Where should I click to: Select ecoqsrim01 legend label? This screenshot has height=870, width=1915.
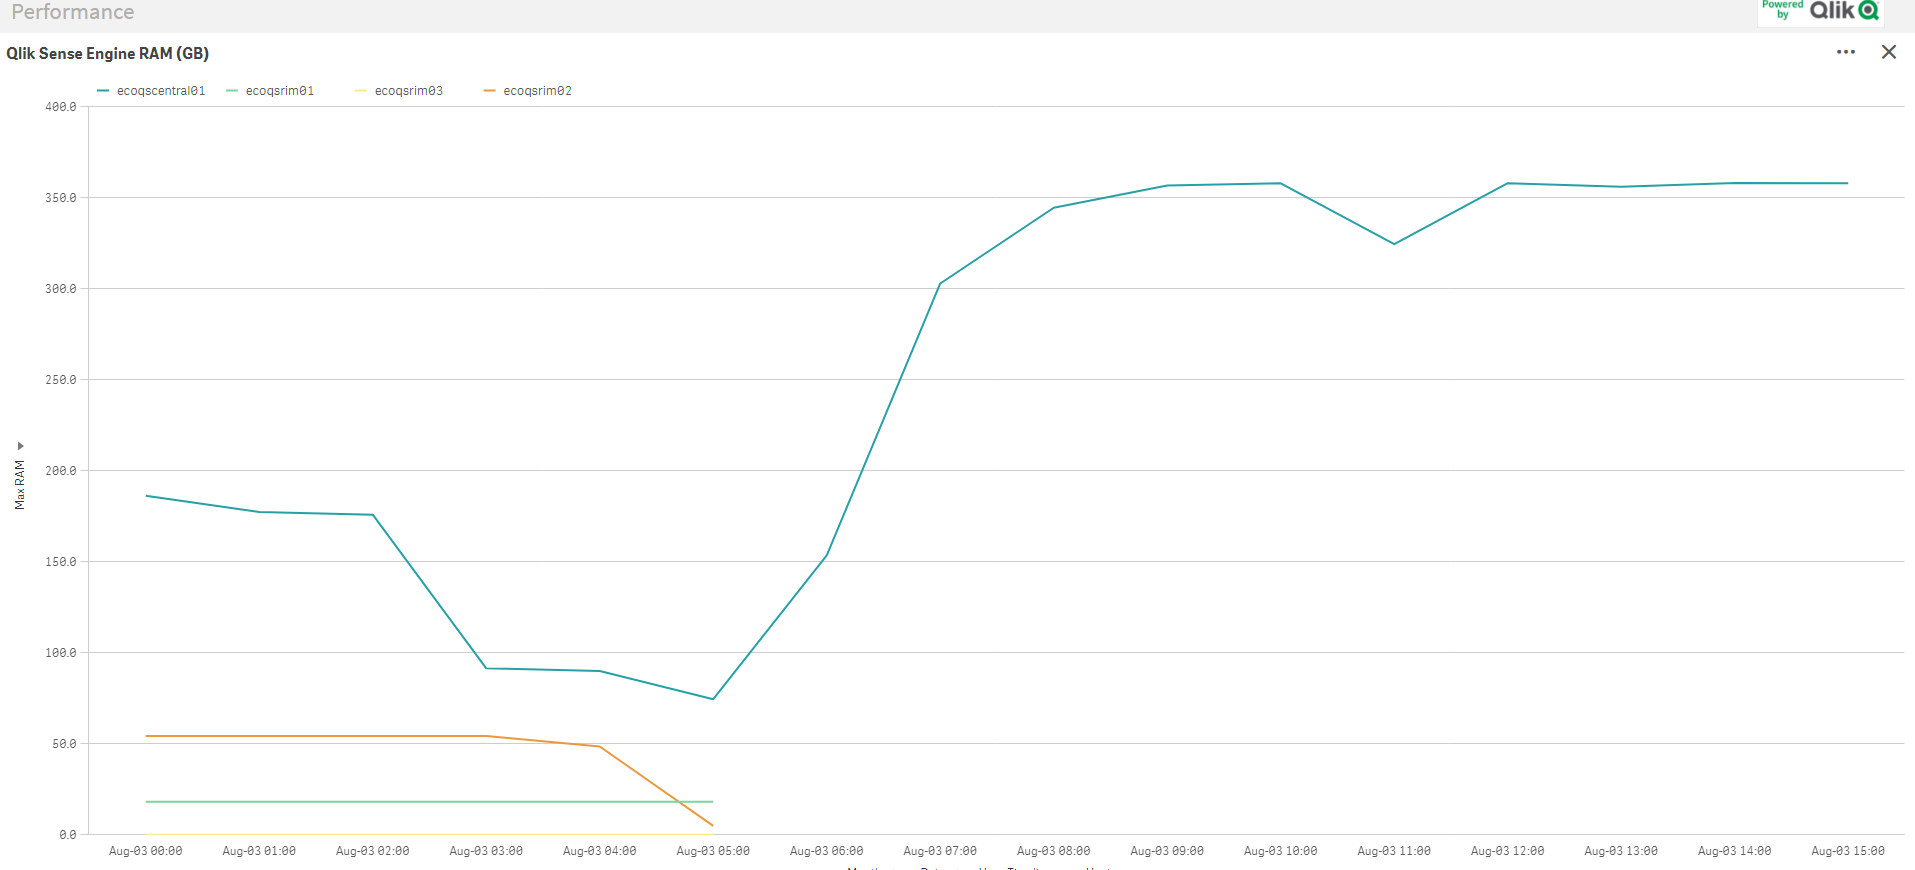tap(280, 91)
